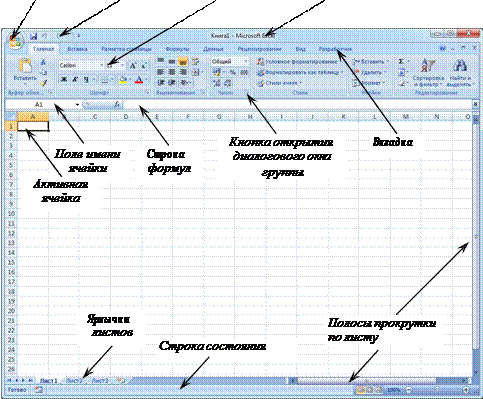483x399 pixels.
Task: Decrease font size with small A button
Action: [x=144, y=65]
